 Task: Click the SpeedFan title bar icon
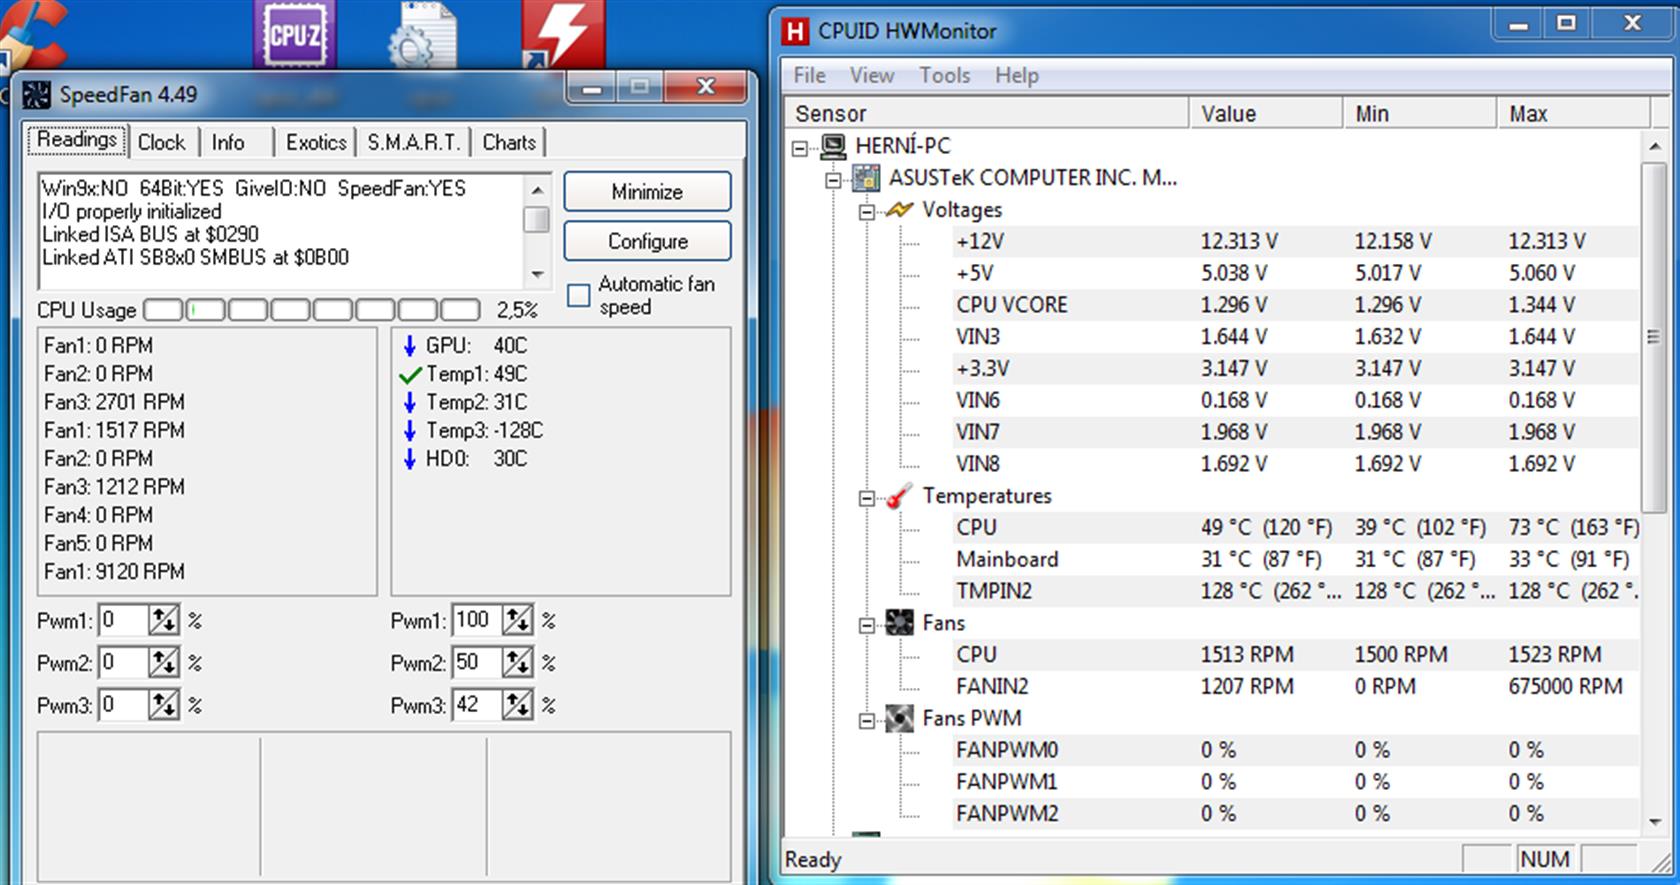point(36,95)
